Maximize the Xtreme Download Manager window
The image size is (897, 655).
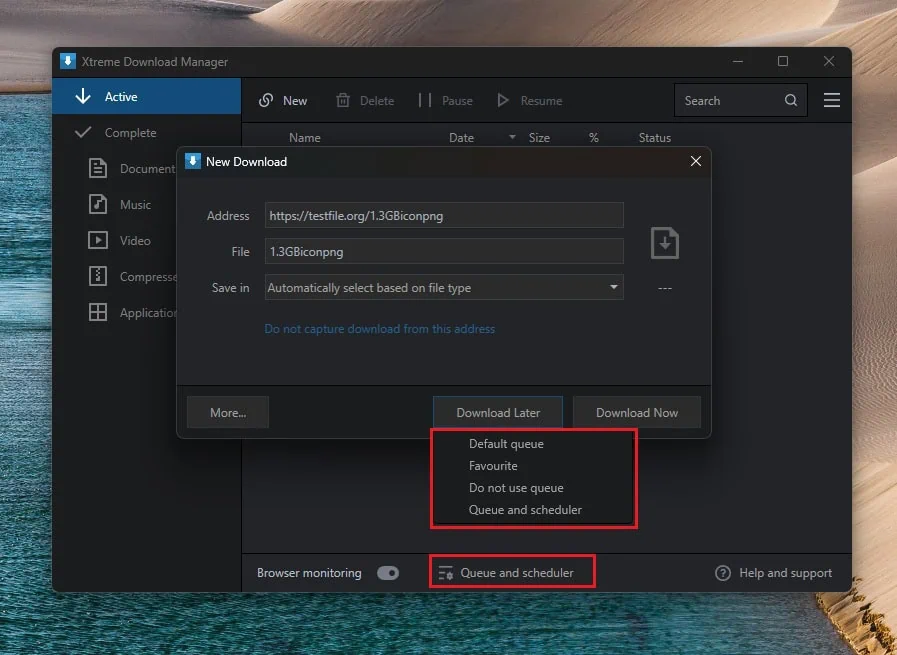click(x=783, y=61)
